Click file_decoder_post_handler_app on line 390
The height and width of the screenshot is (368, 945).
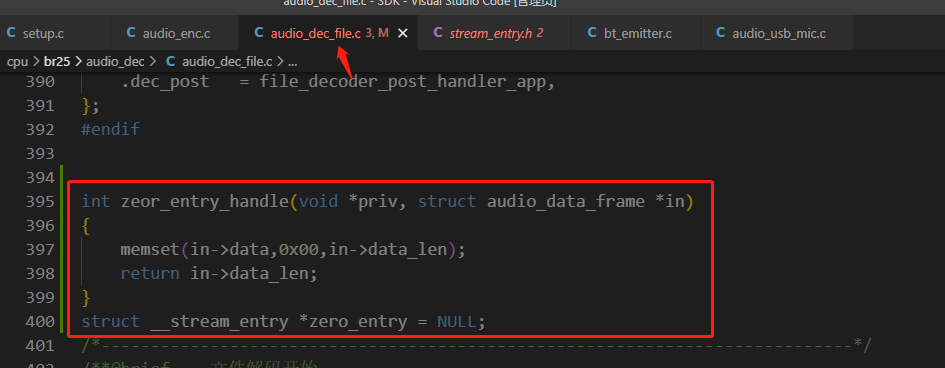[402, 81]
